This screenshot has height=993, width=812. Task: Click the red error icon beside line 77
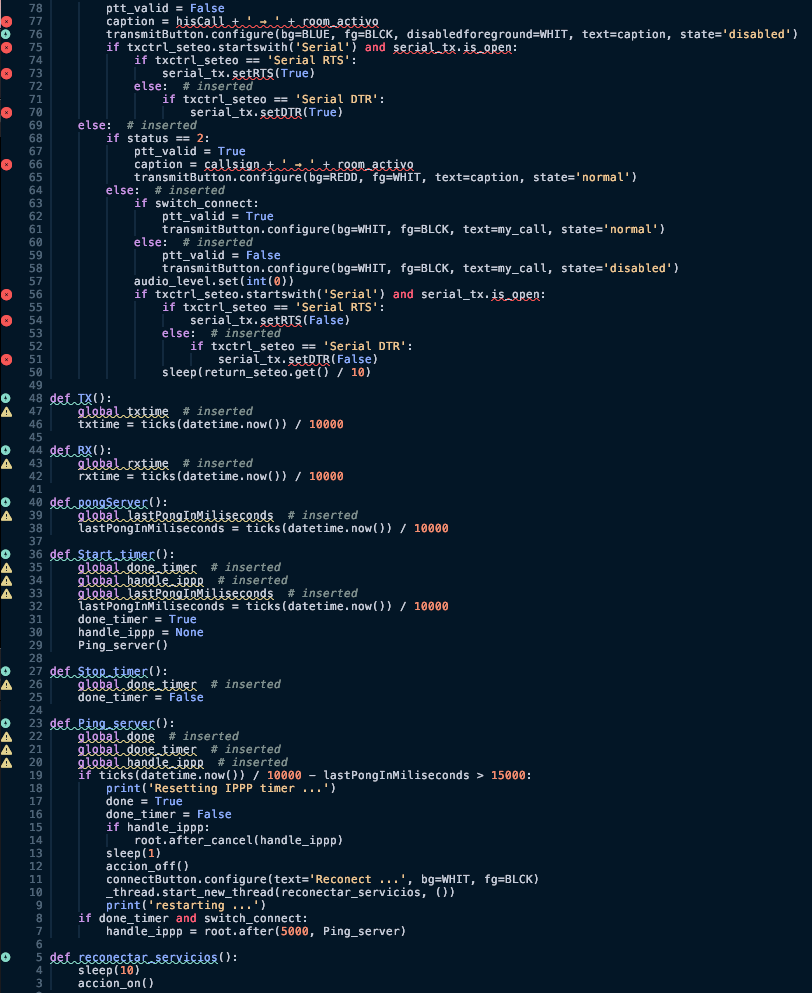[x=6, y=22]
